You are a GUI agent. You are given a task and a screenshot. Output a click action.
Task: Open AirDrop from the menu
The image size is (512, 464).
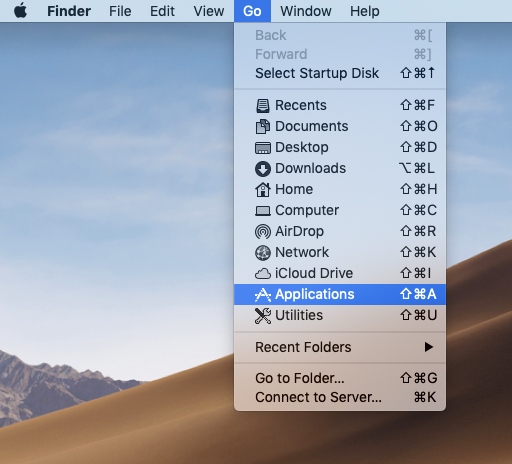coord(340,231)
